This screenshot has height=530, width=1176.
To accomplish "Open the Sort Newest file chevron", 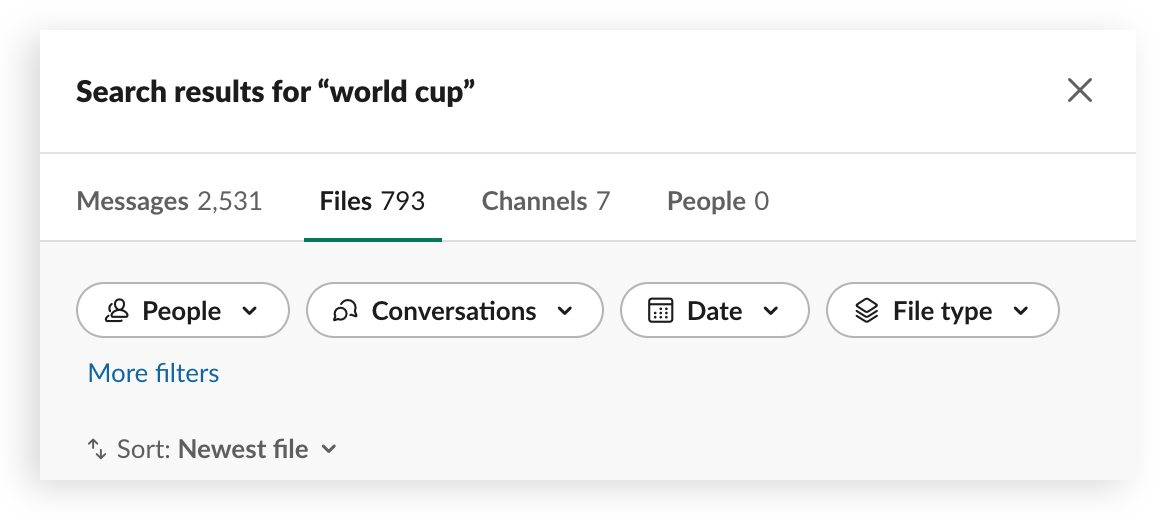I will [328, 450].
